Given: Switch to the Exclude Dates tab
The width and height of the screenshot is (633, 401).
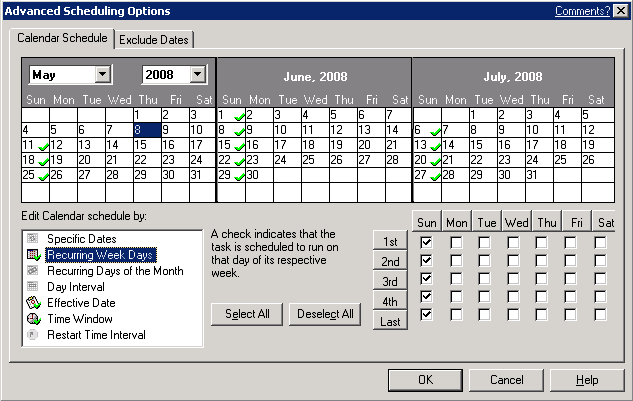Looking at the screenshot, I should coord(154,40).
